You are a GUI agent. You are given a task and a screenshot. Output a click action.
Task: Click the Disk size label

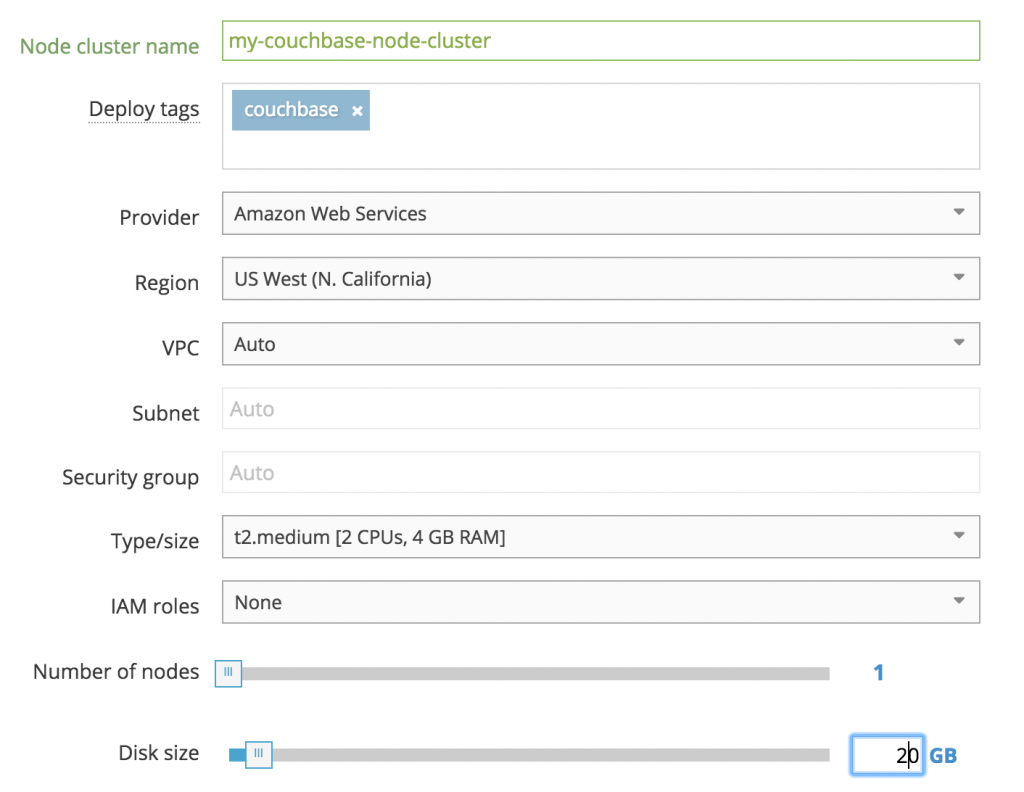[x=159, y=753]
